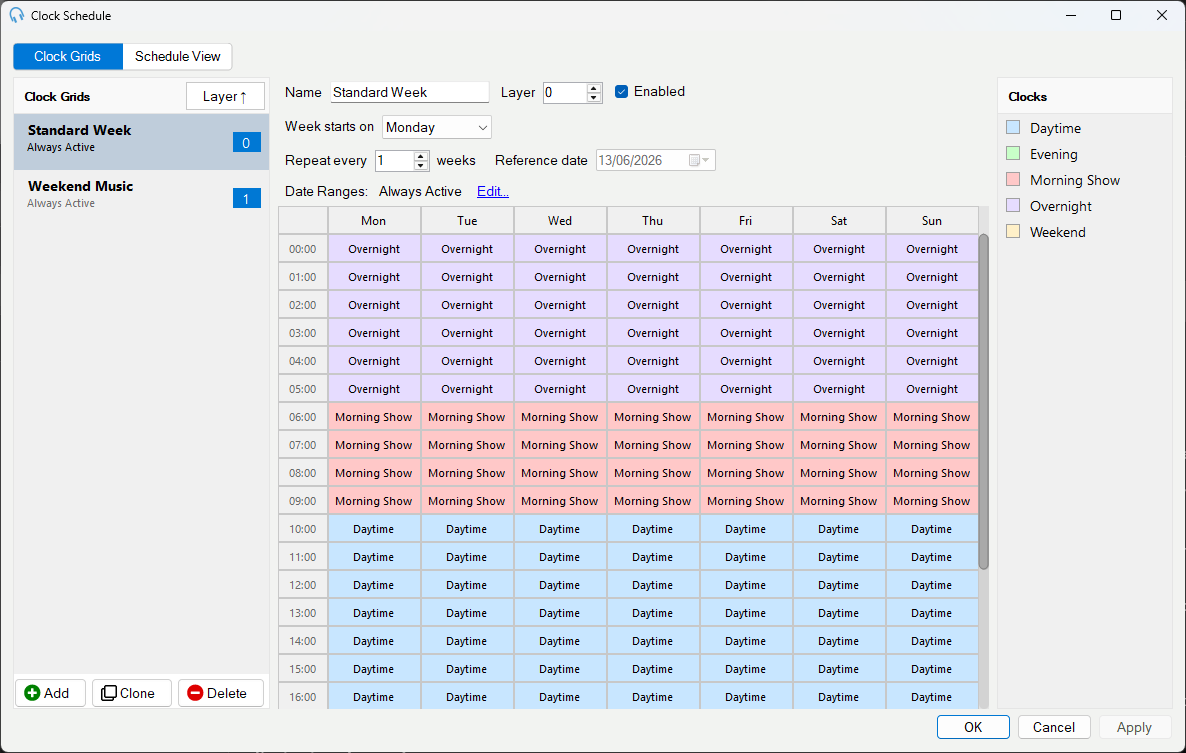The height and width of the screenshot is (753, 1186).
Task: Select Overnight in the Clocks list
Action: pos(1060,206)
